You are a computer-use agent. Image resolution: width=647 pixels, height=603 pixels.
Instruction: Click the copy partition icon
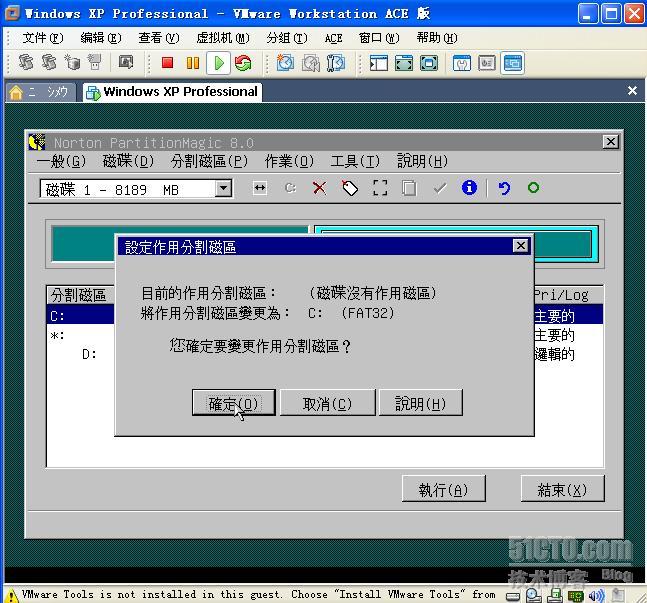[409, 188]
